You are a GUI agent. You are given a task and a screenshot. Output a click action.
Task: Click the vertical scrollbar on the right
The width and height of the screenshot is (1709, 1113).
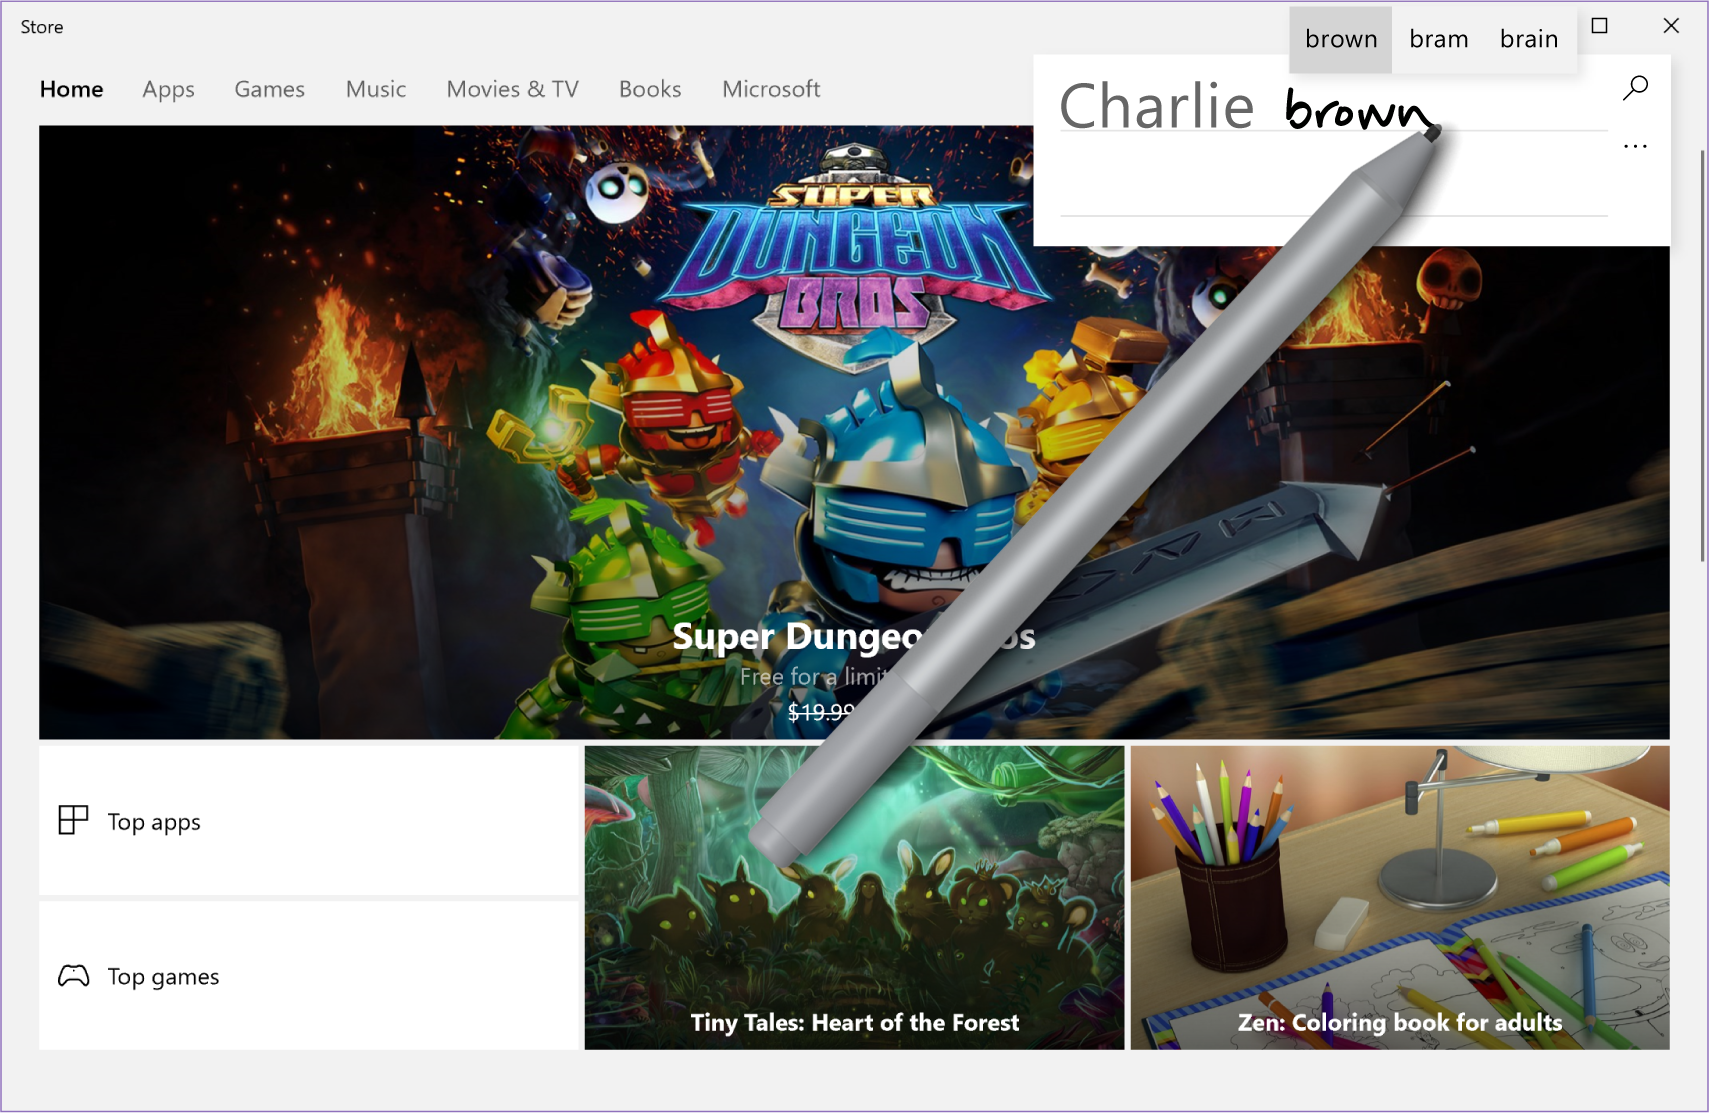pos(1703,356)
